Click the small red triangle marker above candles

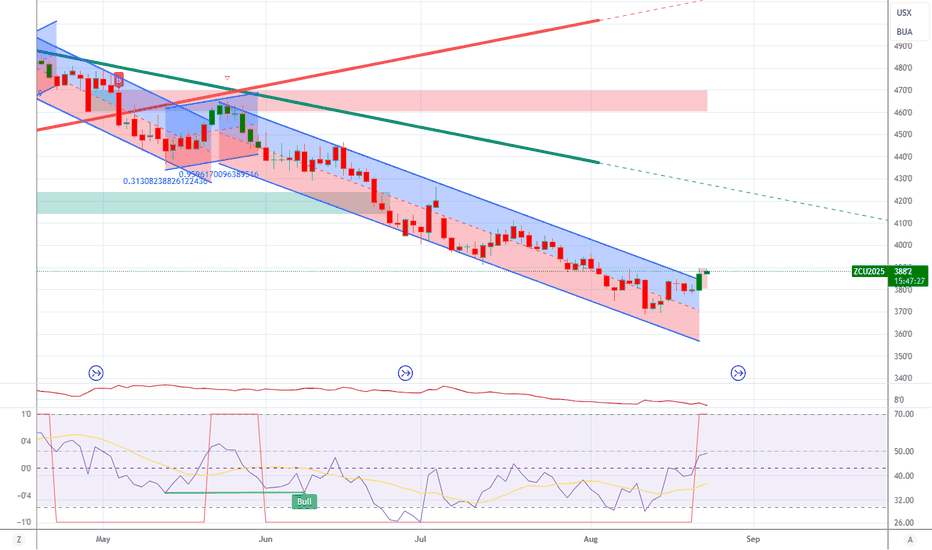pyautogui.click(x=227, y=78)
